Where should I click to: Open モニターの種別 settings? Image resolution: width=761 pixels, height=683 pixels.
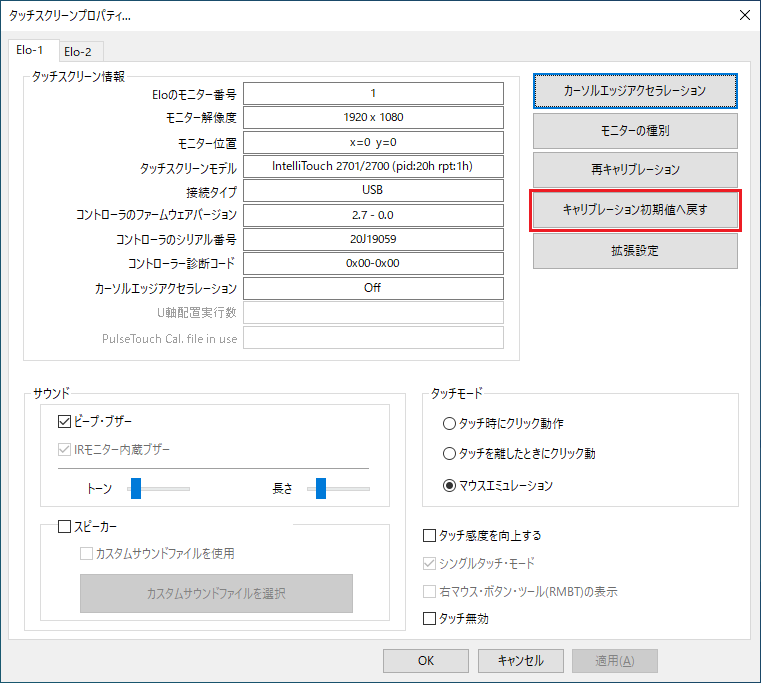pos(635,130)
